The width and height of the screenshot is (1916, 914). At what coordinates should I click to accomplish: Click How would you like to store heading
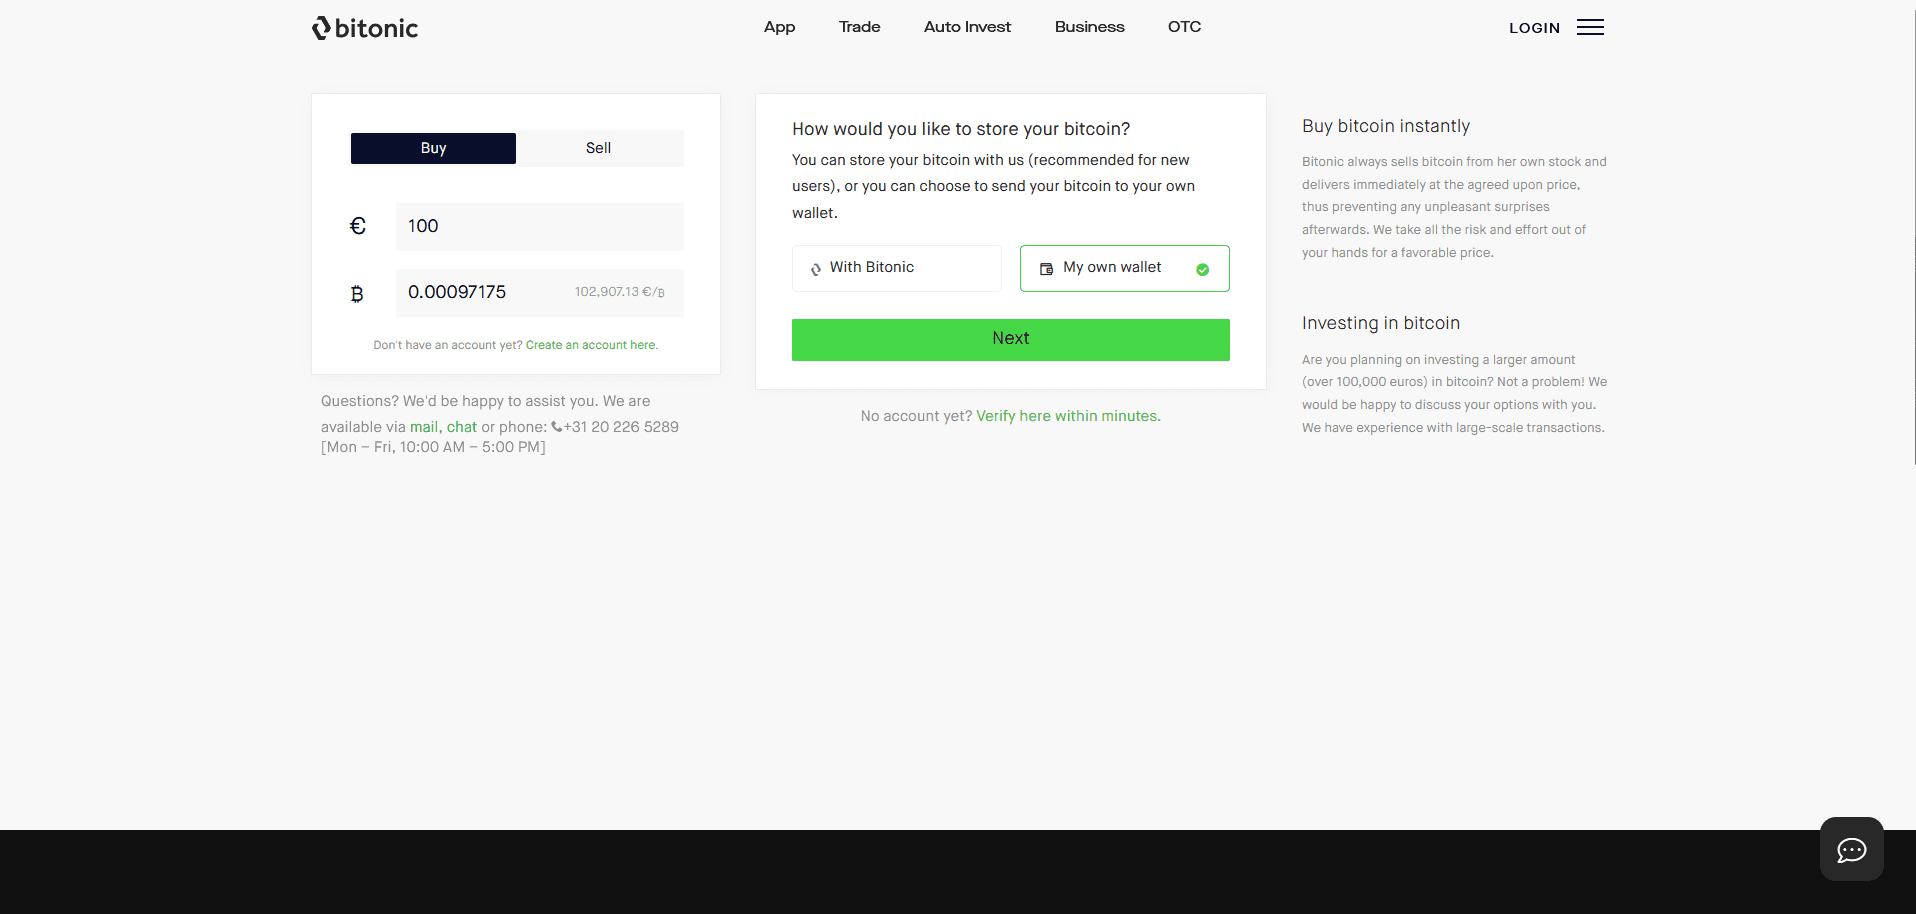(x=961, y=129)
